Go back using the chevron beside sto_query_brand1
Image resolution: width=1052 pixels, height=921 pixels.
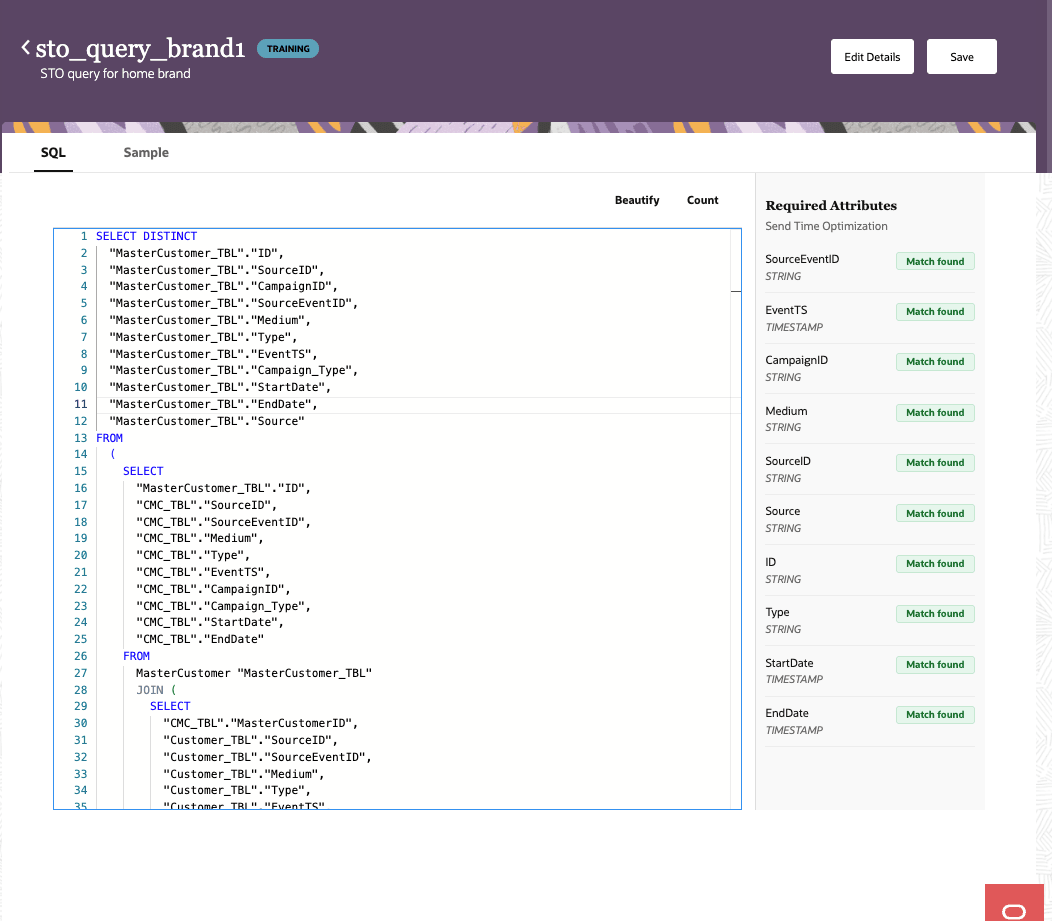pos(25,48)
